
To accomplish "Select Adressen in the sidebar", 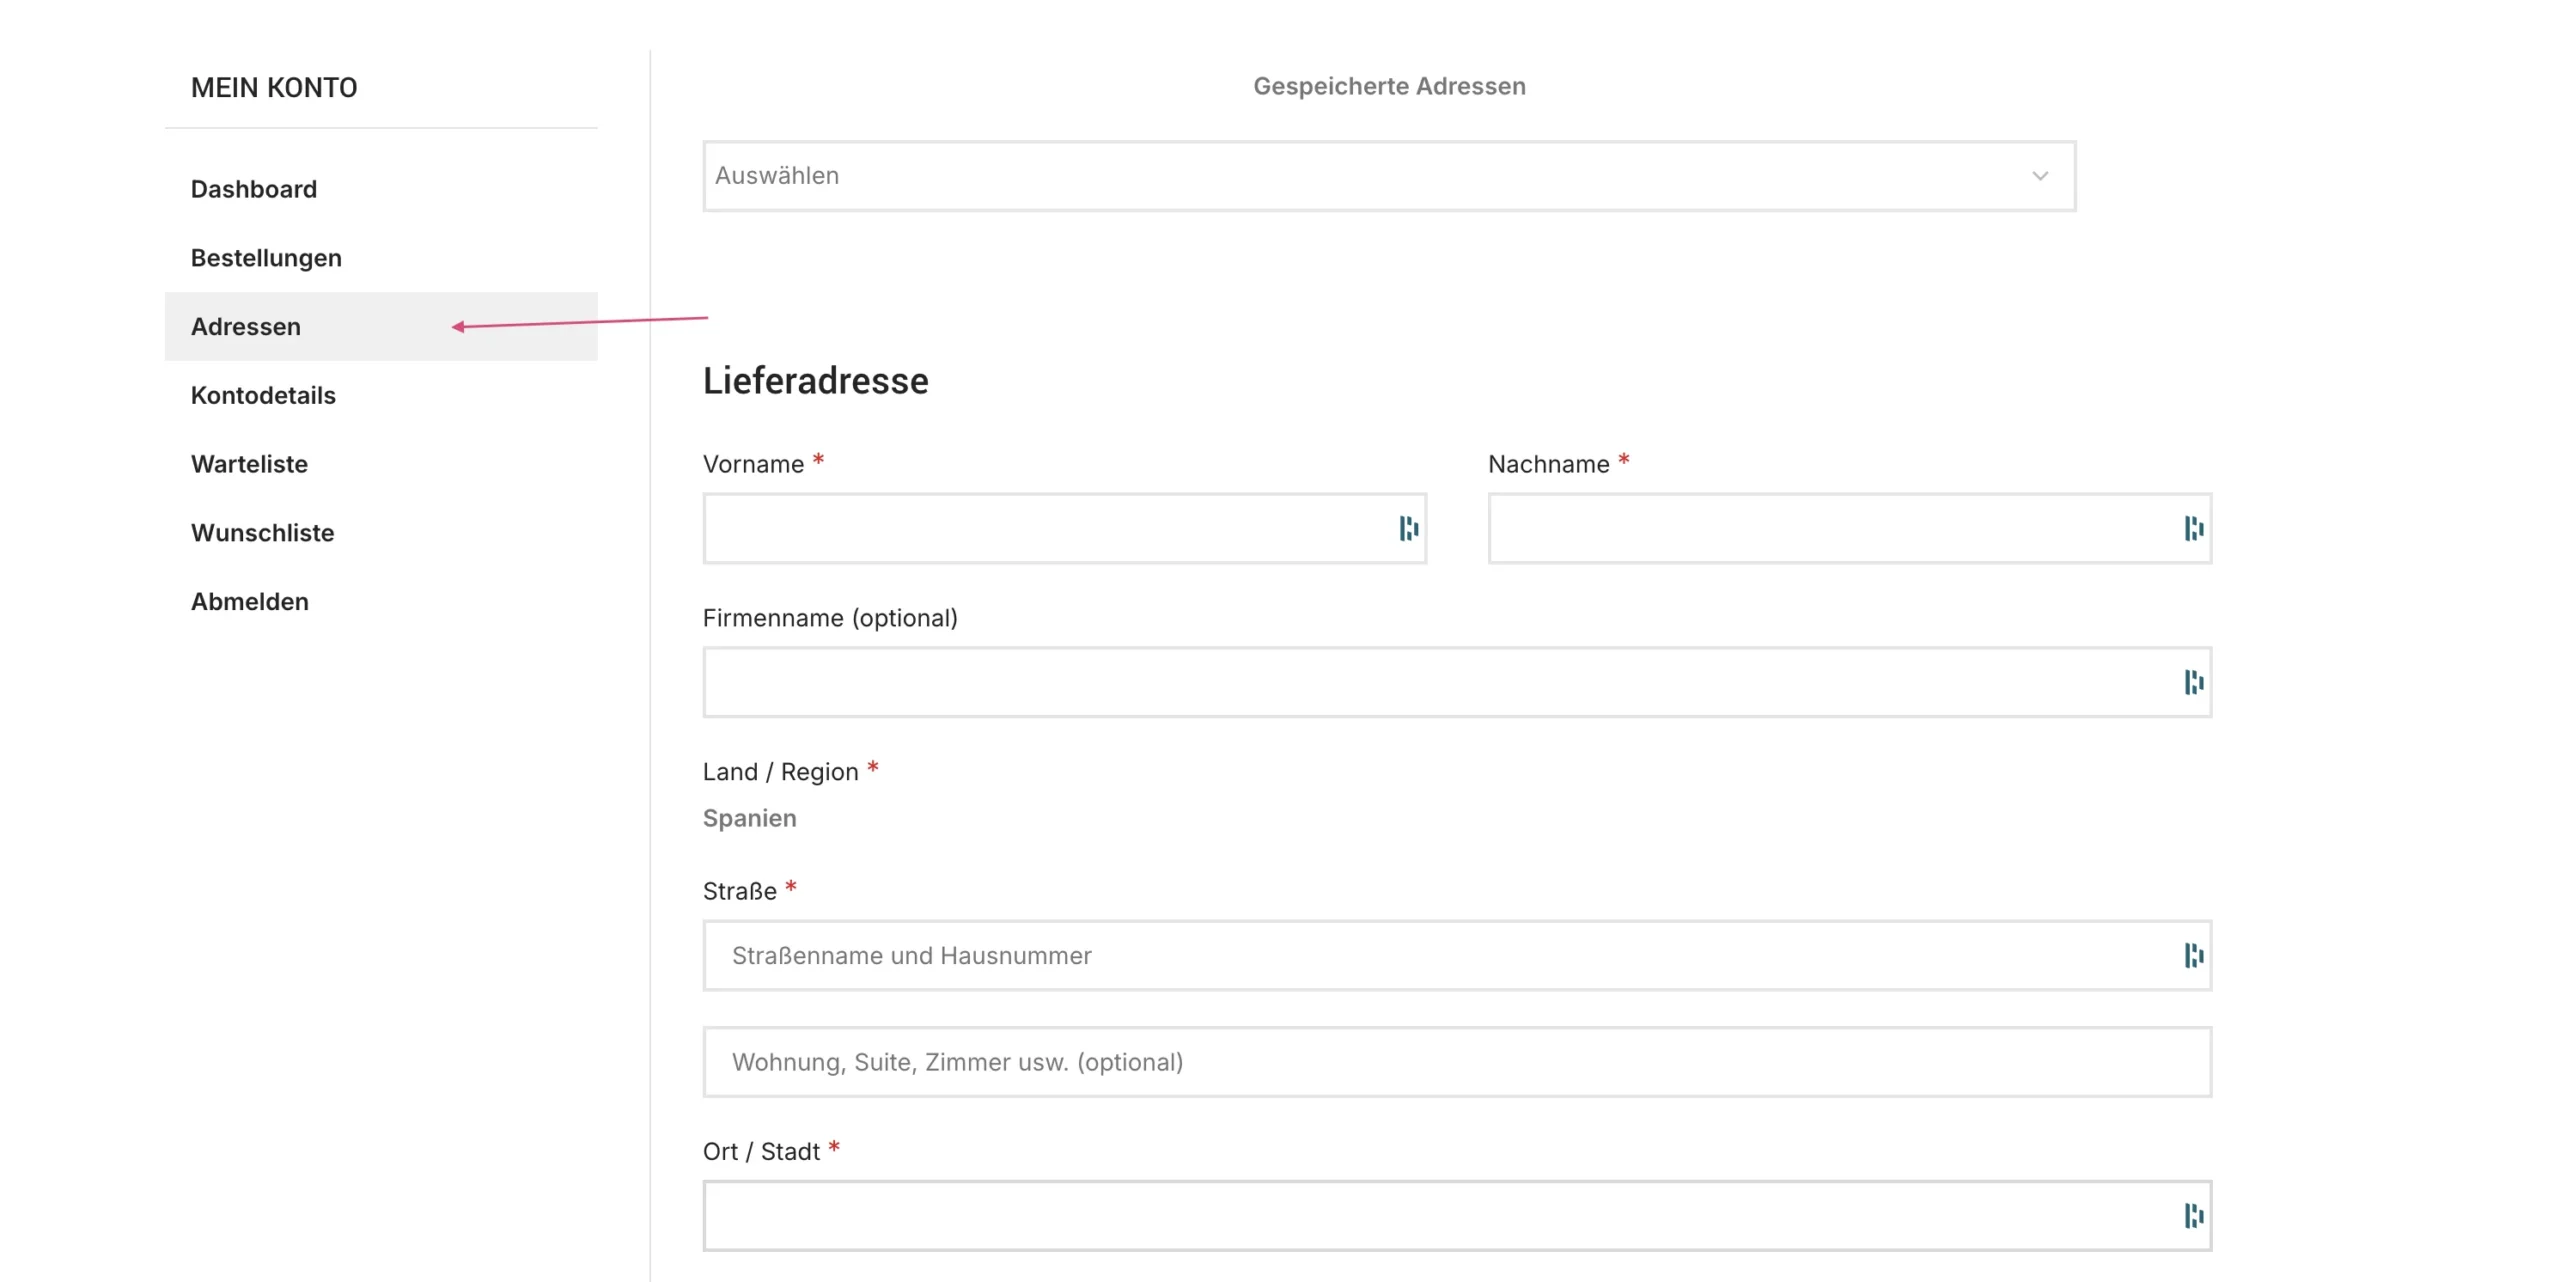I will [x=246, y=327].
